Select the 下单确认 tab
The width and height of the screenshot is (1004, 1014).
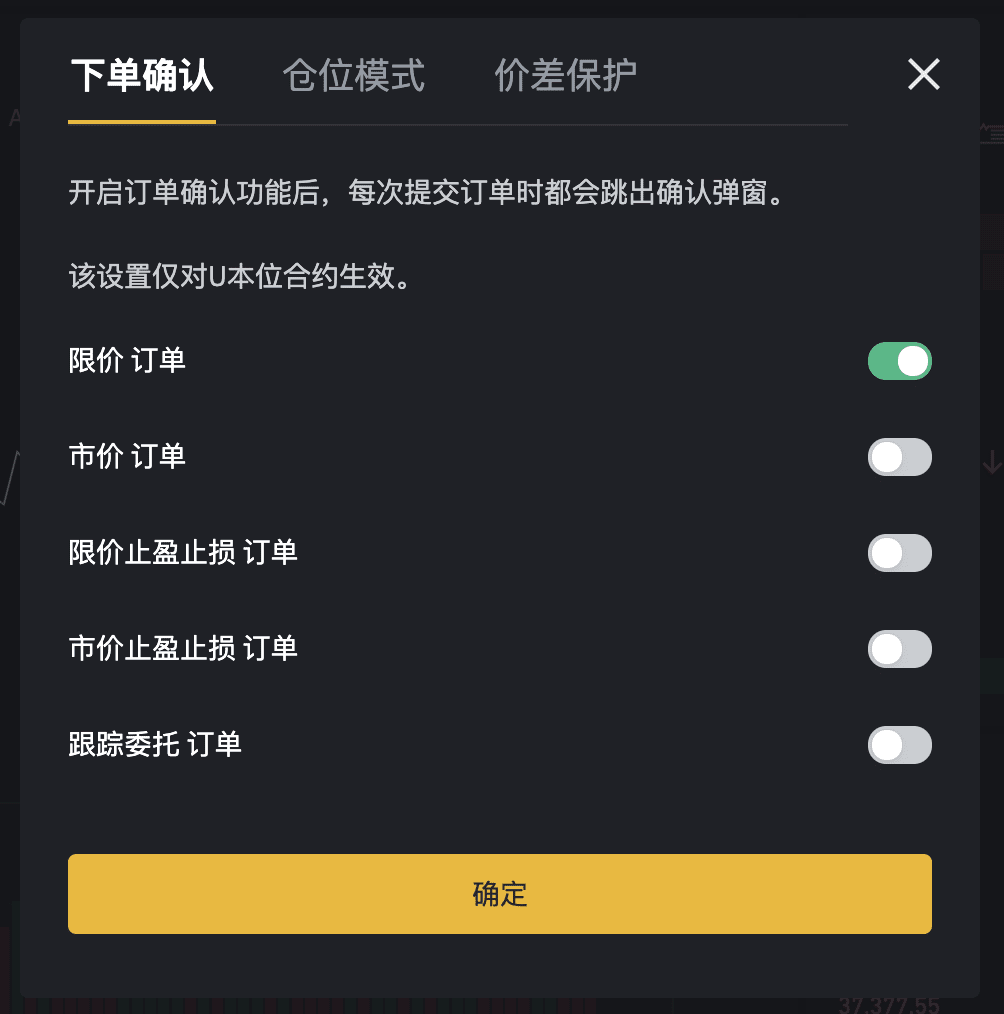pos(142,75)
